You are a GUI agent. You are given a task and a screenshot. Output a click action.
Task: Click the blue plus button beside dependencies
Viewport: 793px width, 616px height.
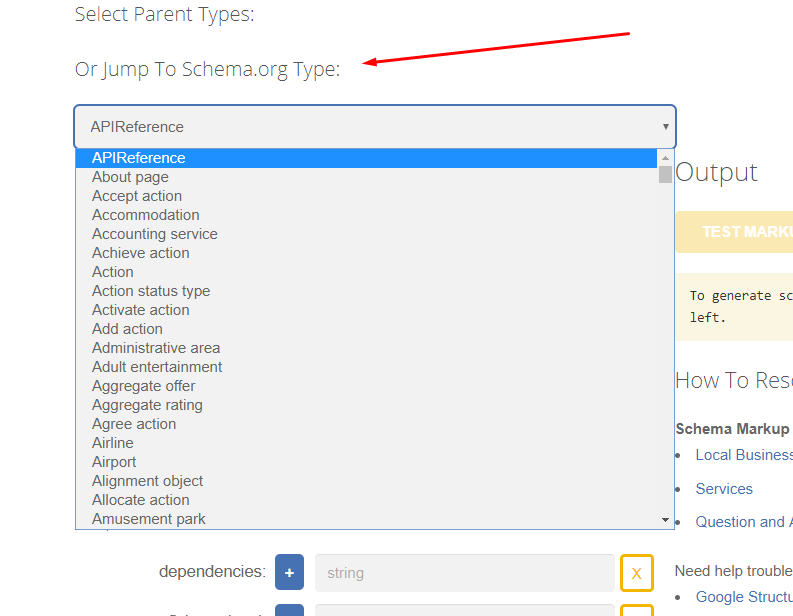click(289, 572)
